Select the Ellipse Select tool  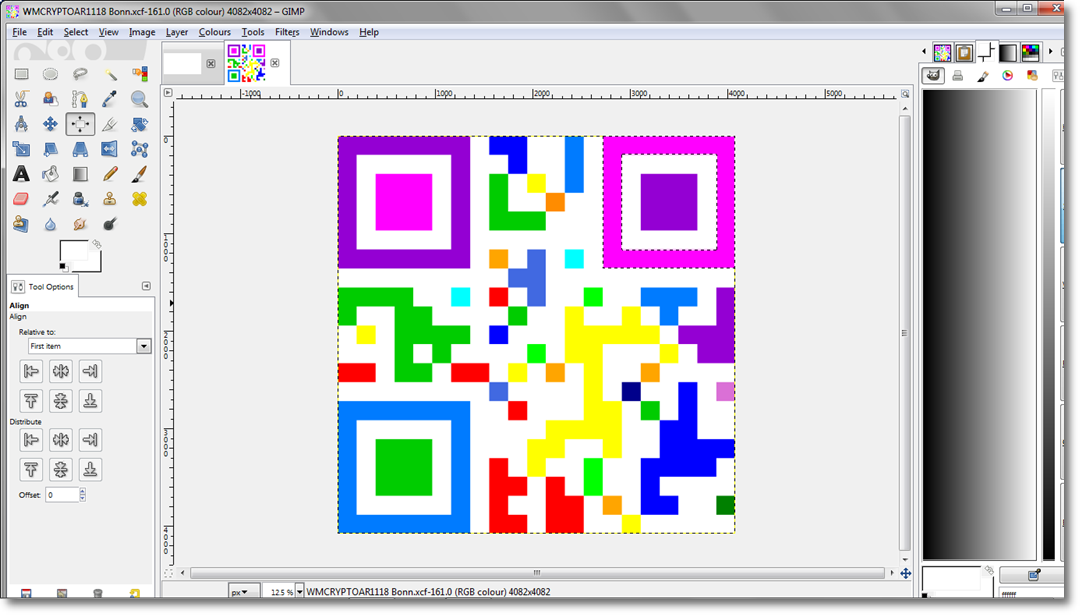pos(50,74)
